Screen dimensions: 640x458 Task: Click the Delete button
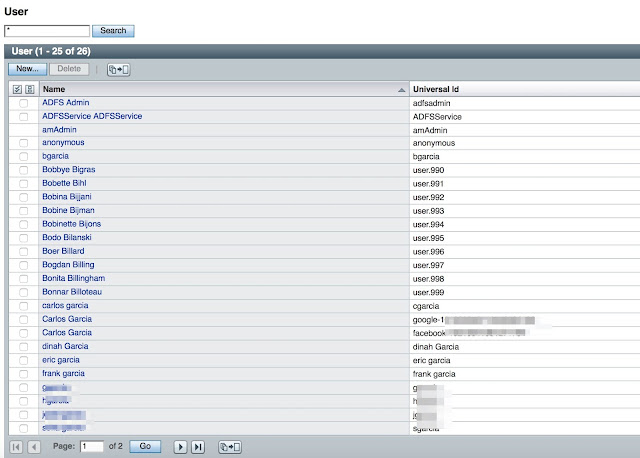pos(69,69)
